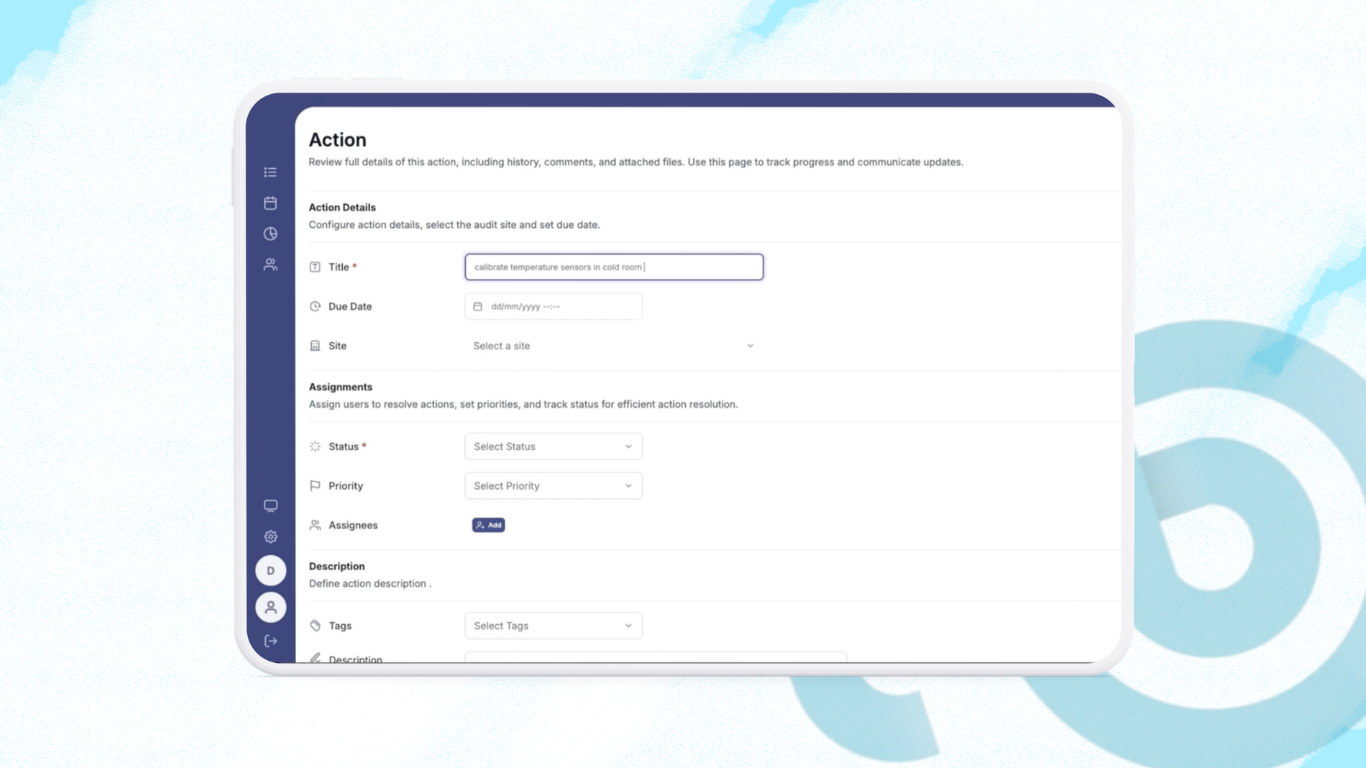Open the Select Status dropdown
Screen dimensions: 1366x768
(554, 447)
